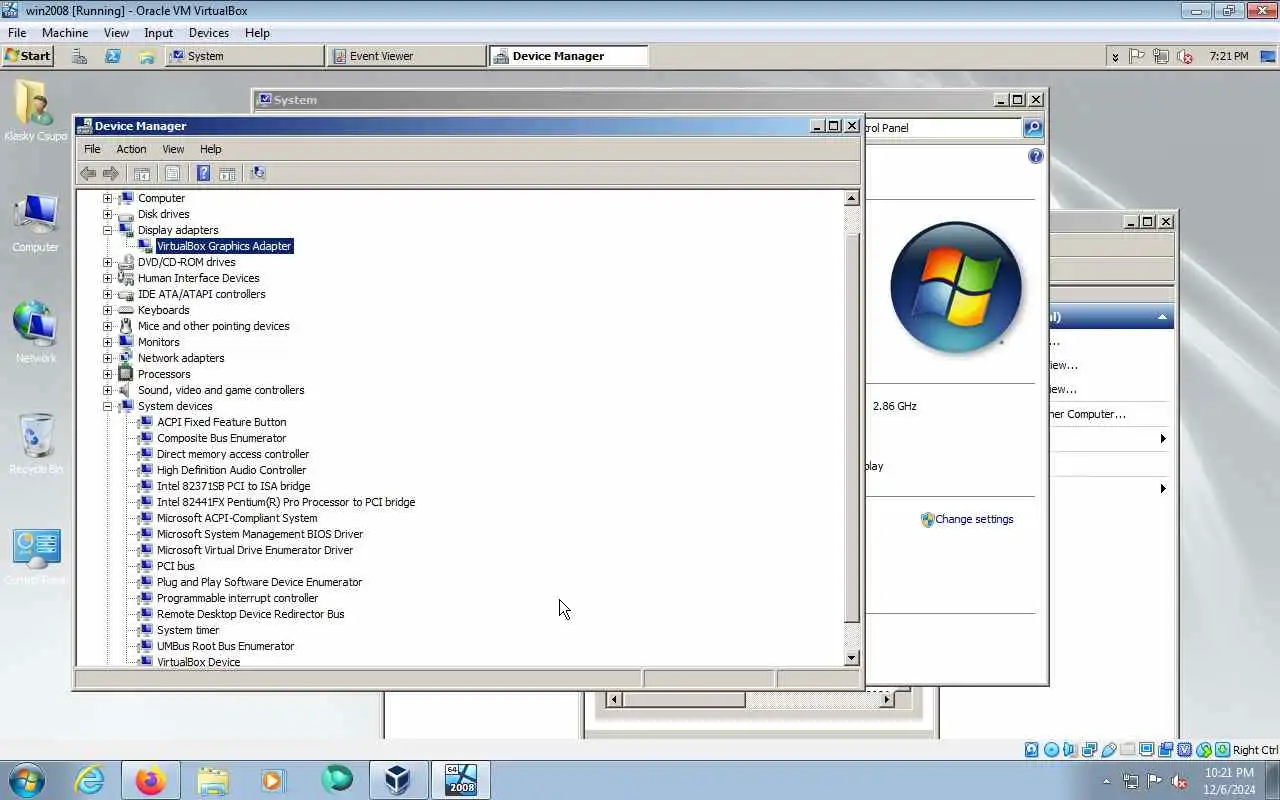1280x800 pixels.
Task: Click the Device Manager forward arrow
Action: [111, 173]
